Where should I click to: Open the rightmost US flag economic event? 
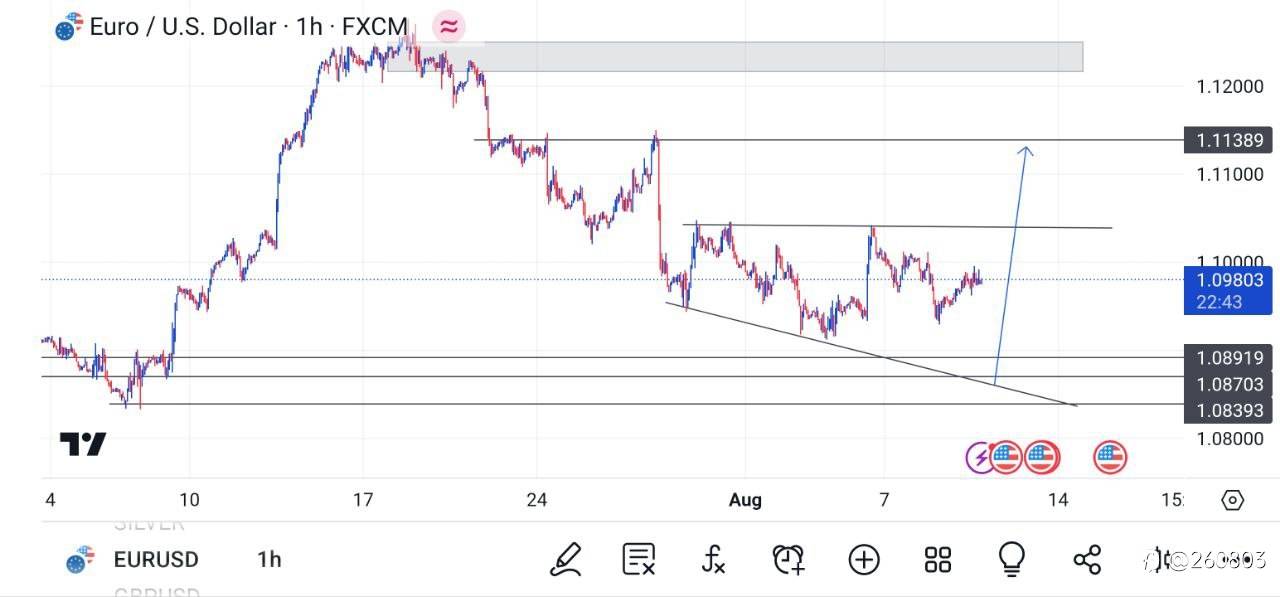1110,458
